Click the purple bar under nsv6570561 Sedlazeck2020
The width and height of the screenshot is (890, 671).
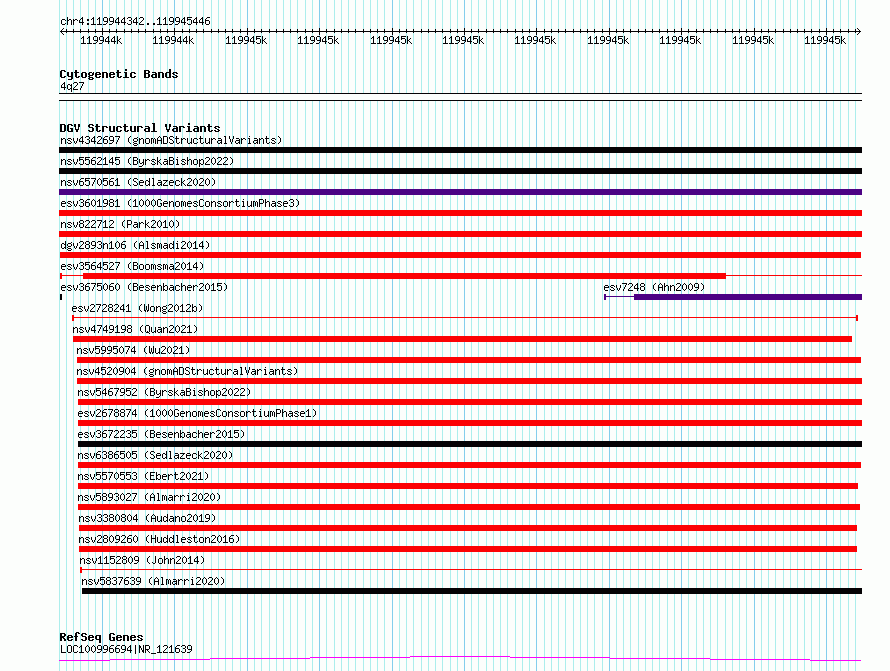coord(460,192)
